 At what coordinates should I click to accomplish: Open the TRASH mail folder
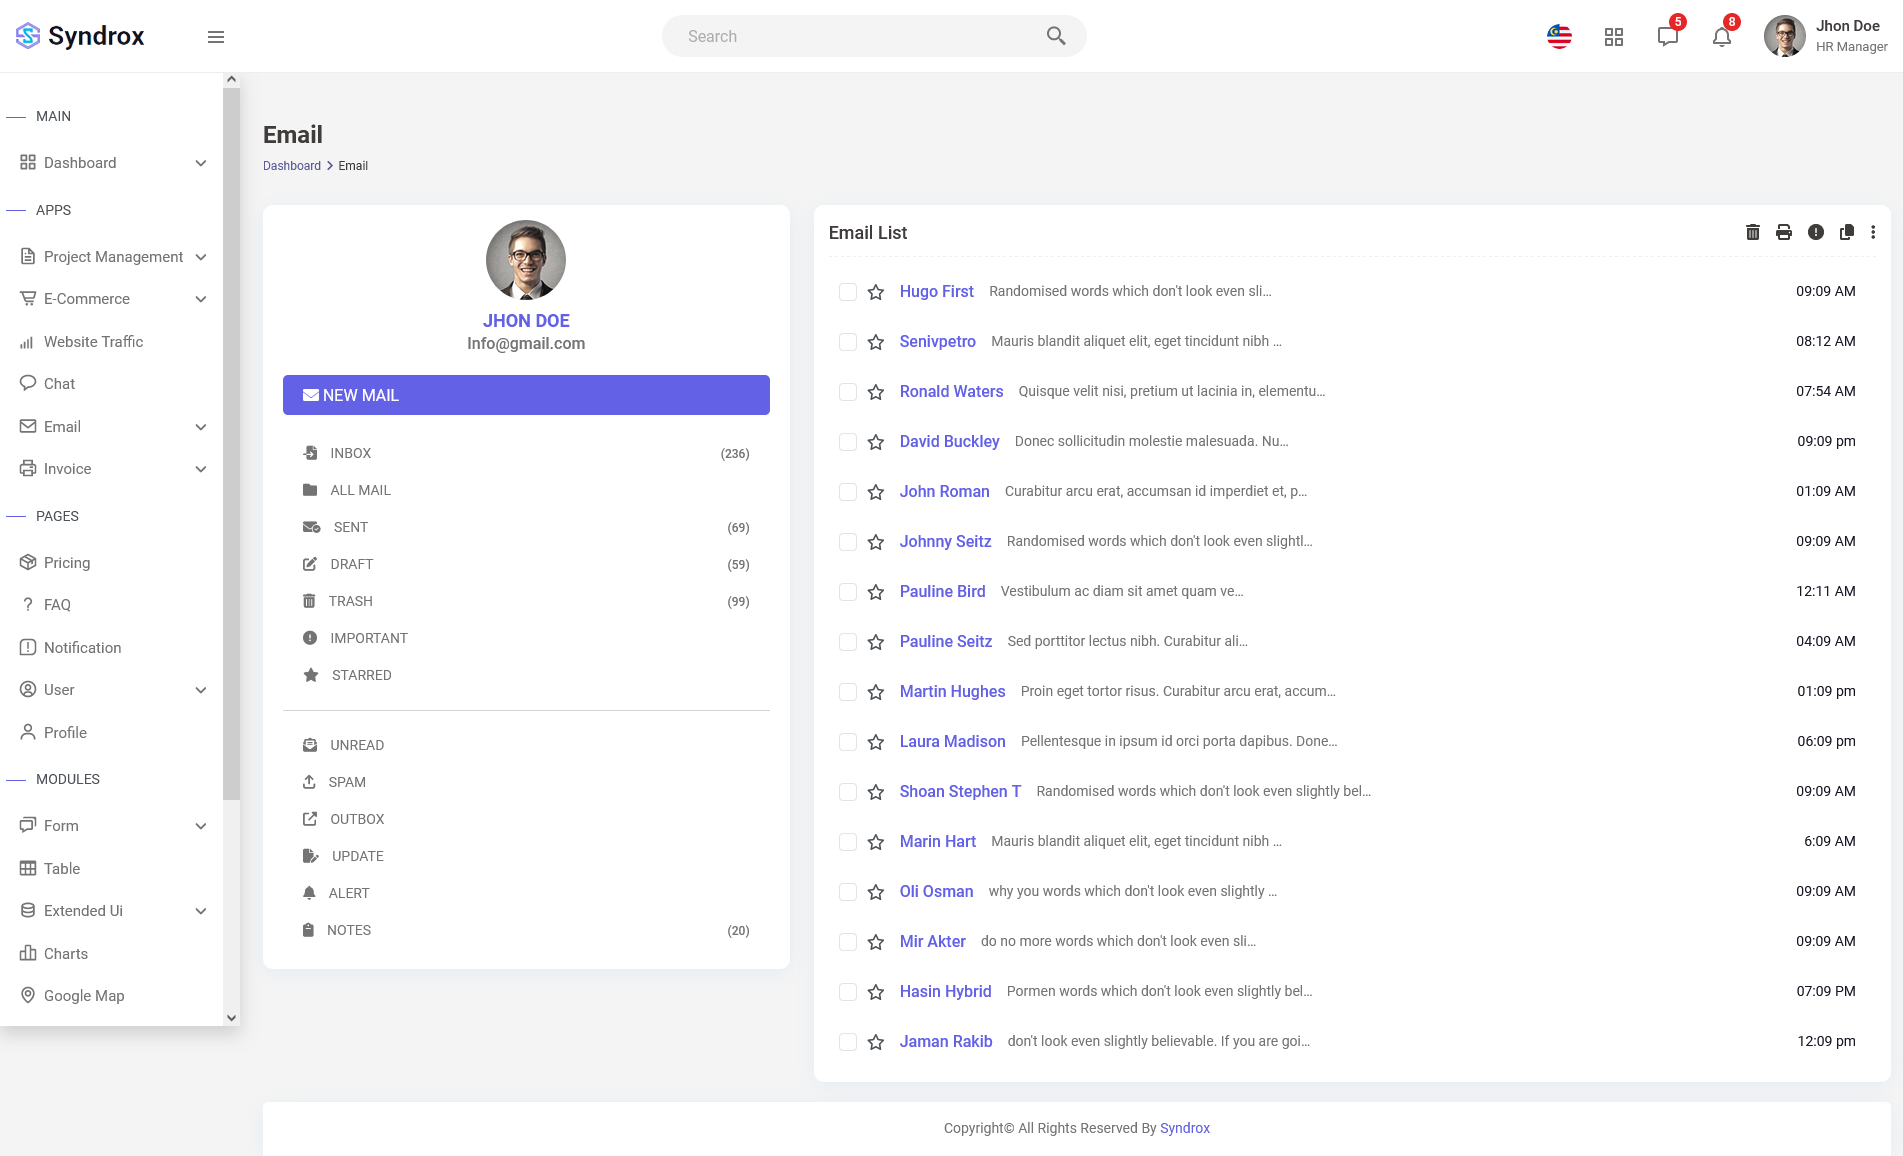(526, 601)
